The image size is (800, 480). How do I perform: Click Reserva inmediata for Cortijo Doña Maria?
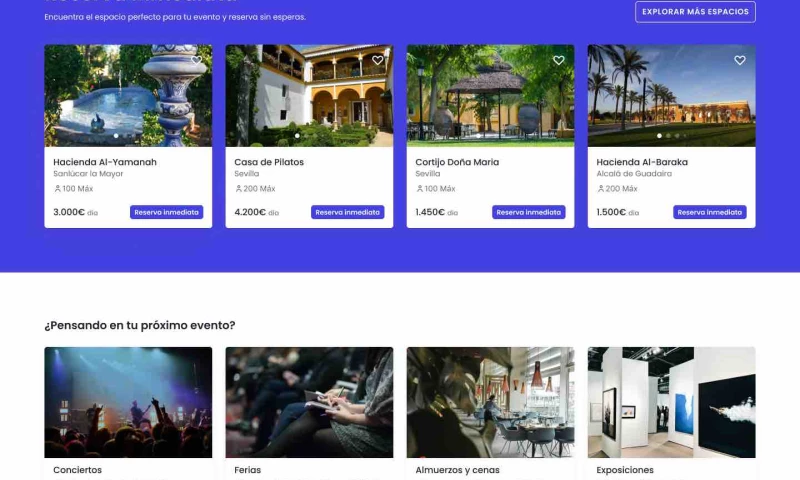pyautogui.click(x=529, y=212)
